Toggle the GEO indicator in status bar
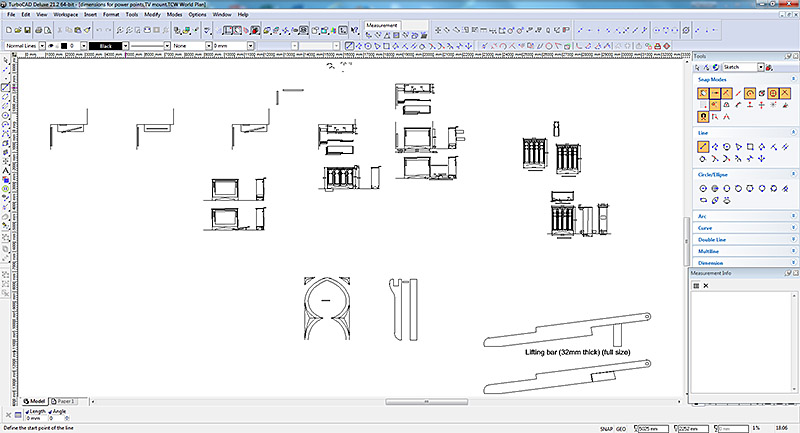The height and width of the screenshot is (433, 800). click(x=621, y=428)
